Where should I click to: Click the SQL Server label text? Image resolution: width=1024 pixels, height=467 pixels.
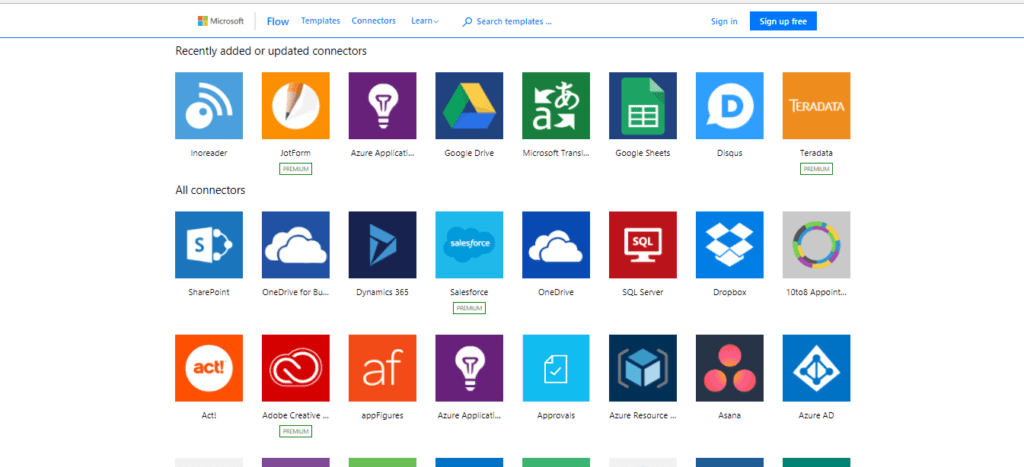[643, 293]
